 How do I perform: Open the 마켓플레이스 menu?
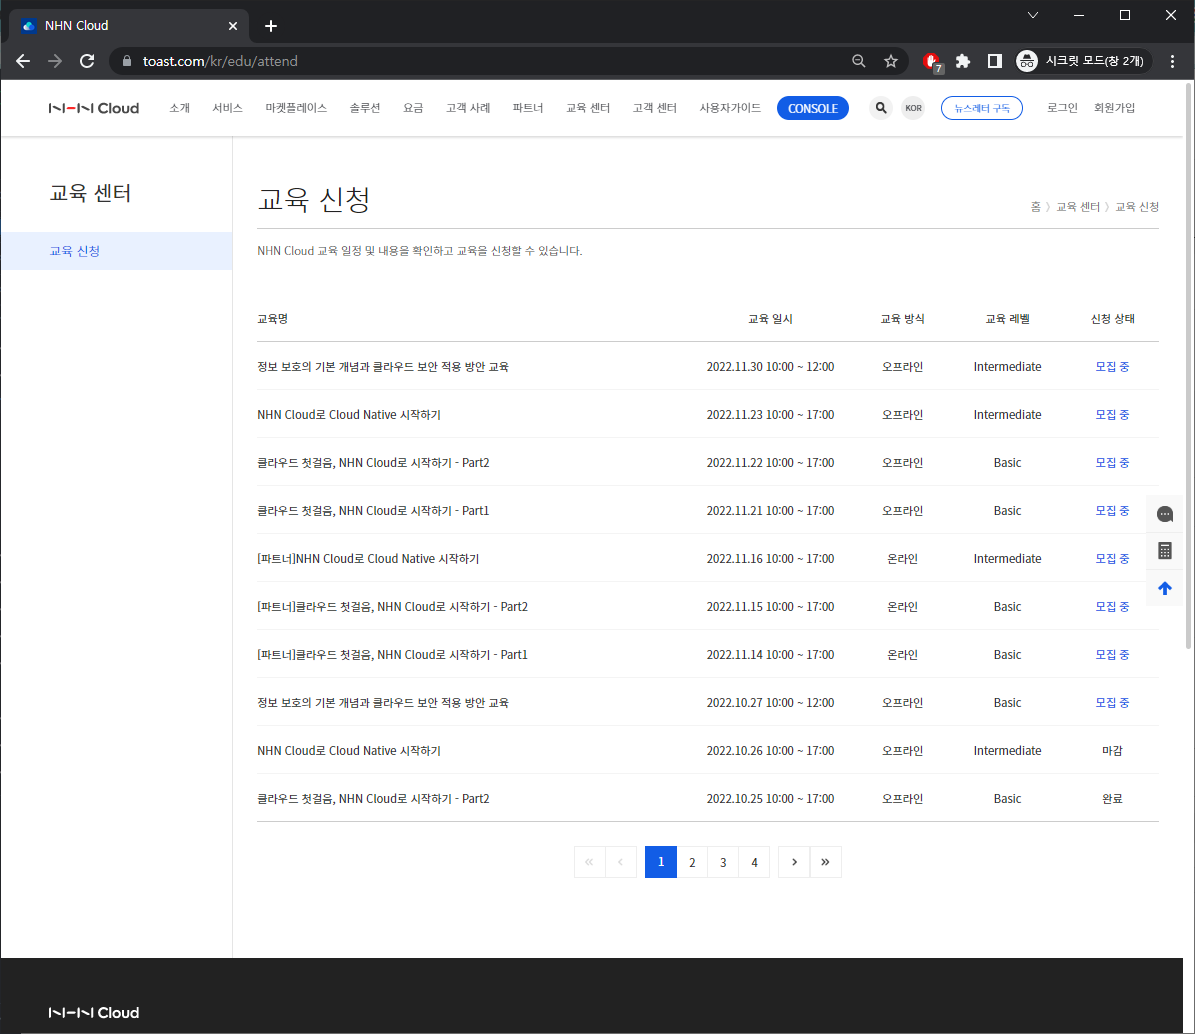point(296,108)
